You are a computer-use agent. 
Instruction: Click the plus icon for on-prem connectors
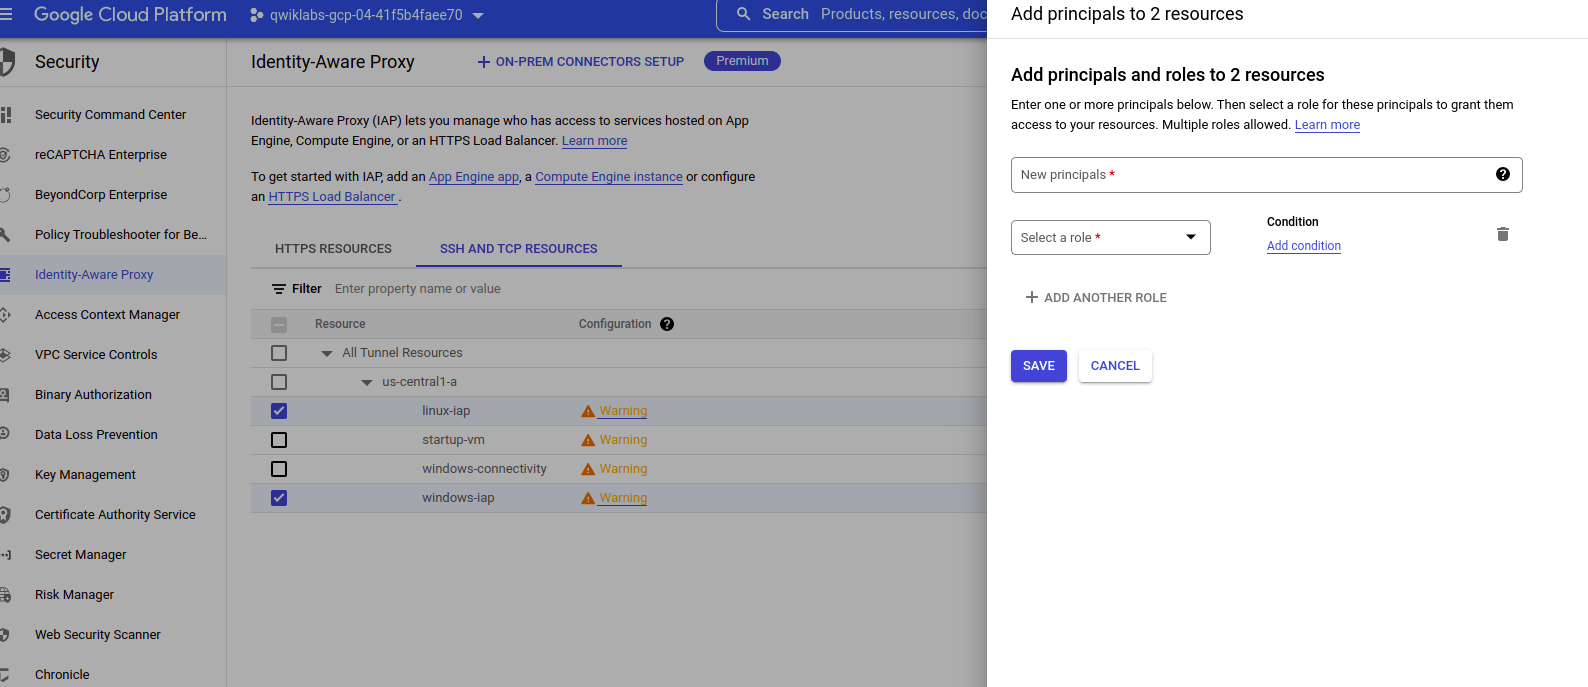click(x=484, y=62)
